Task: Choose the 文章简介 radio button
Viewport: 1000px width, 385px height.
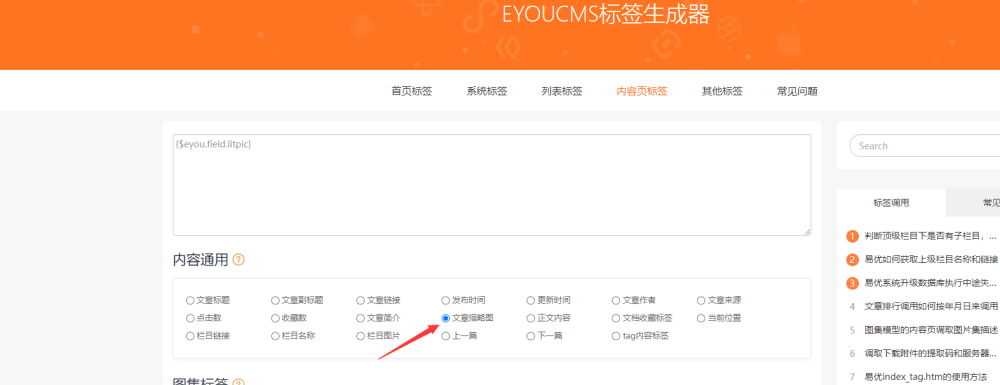Action: click(360, 318)
